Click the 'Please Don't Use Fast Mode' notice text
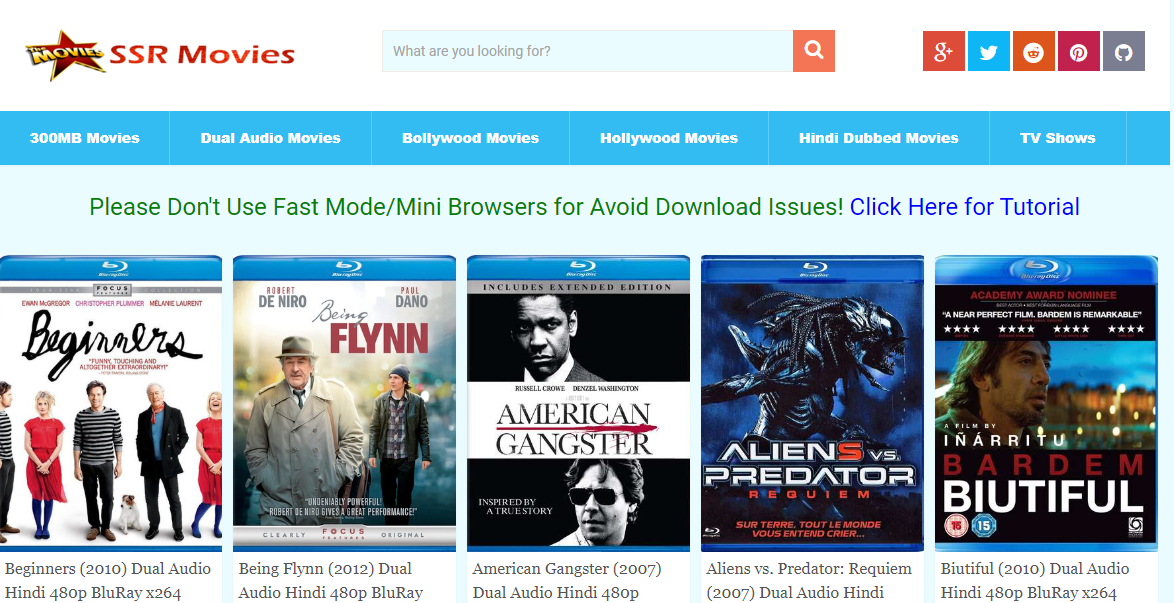Viewport: 1174px width, 603px height. pos(466,207)
